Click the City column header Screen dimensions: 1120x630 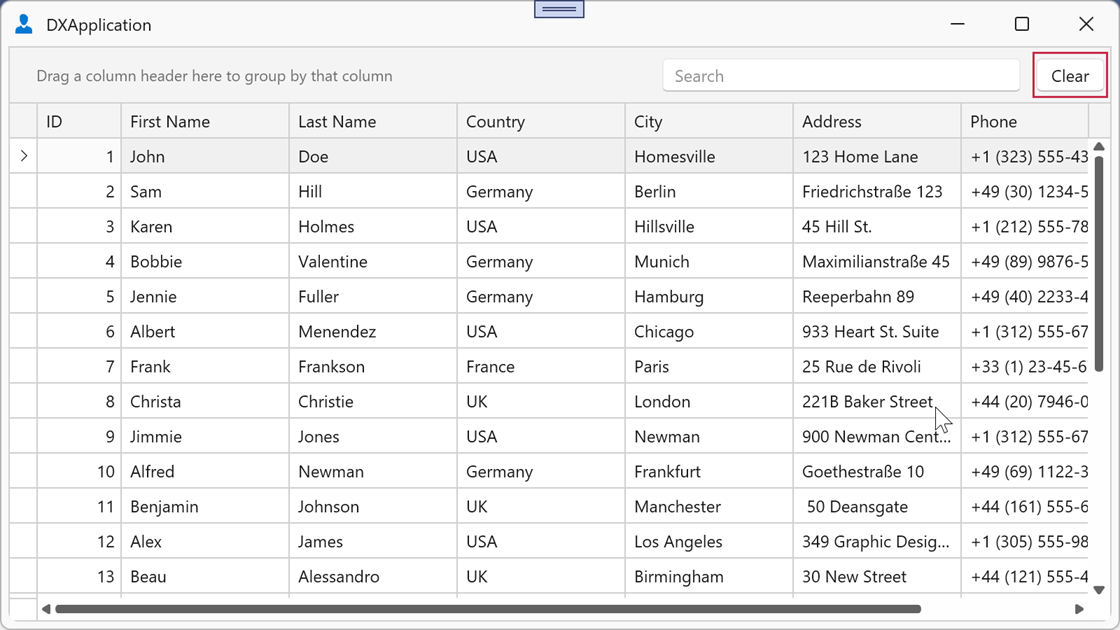click(709, 121)
